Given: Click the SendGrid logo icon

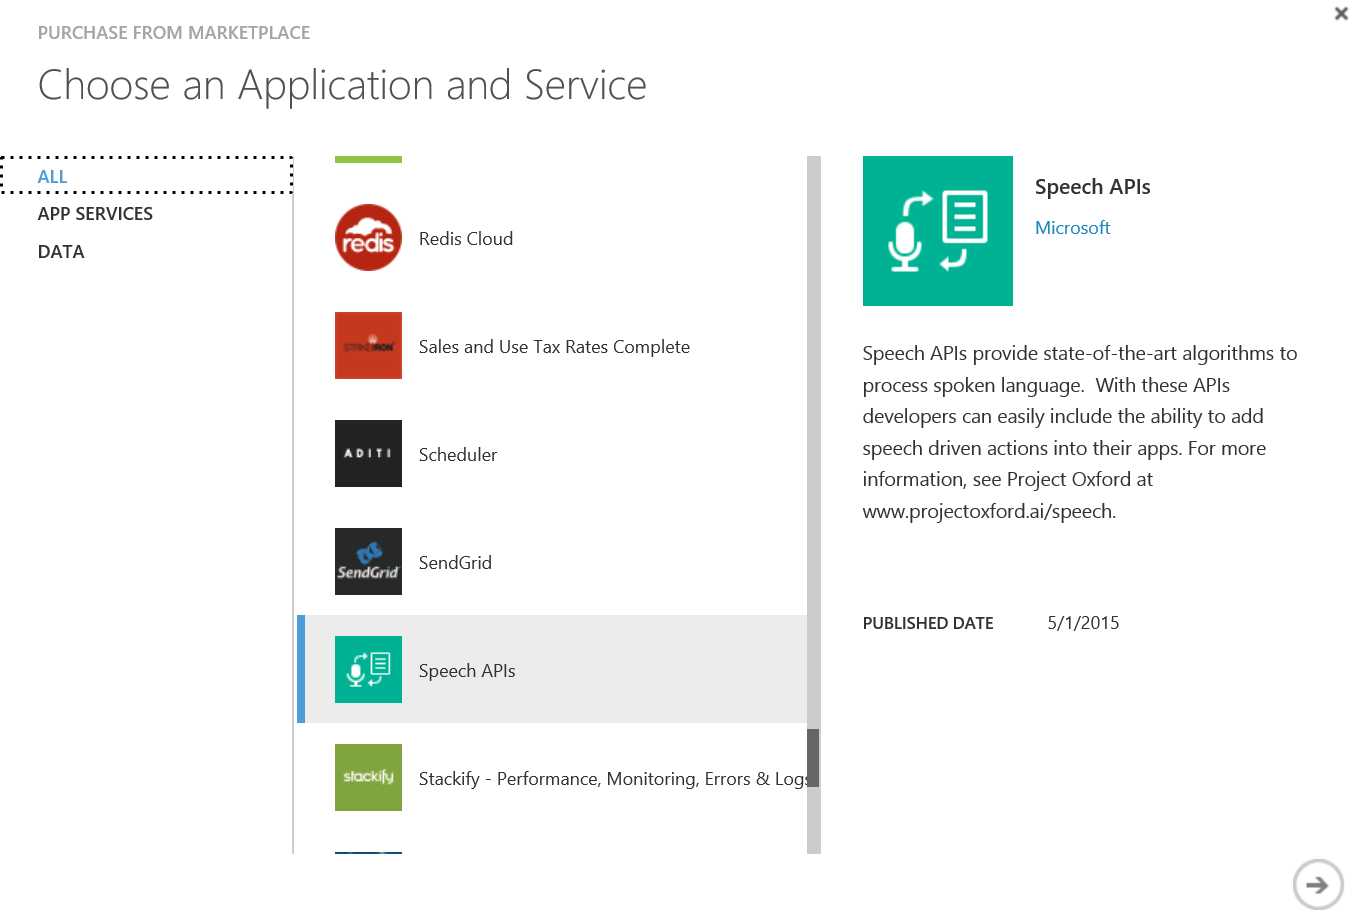Looking at the screenshot, I should [368, 562].
